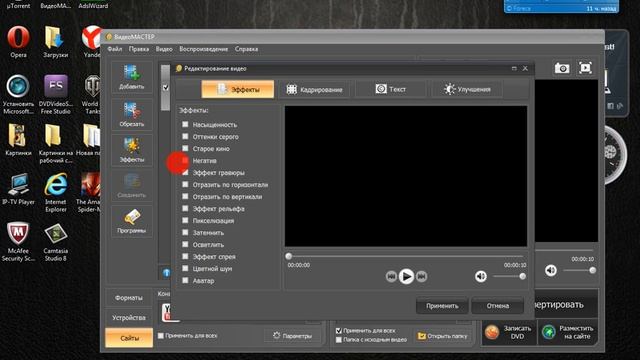
Task: Take a snapshot with the camera icon
Action: [562, 68]
